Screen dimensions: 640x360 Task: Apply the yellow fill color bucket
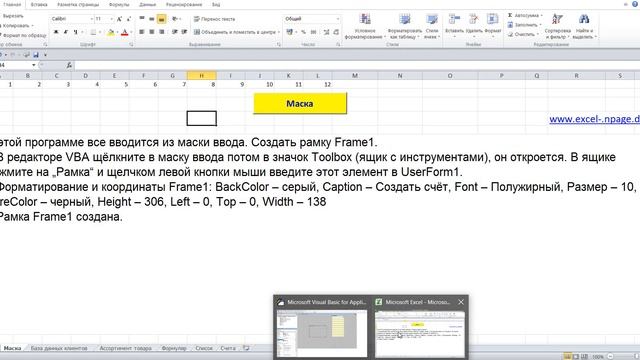110,32
